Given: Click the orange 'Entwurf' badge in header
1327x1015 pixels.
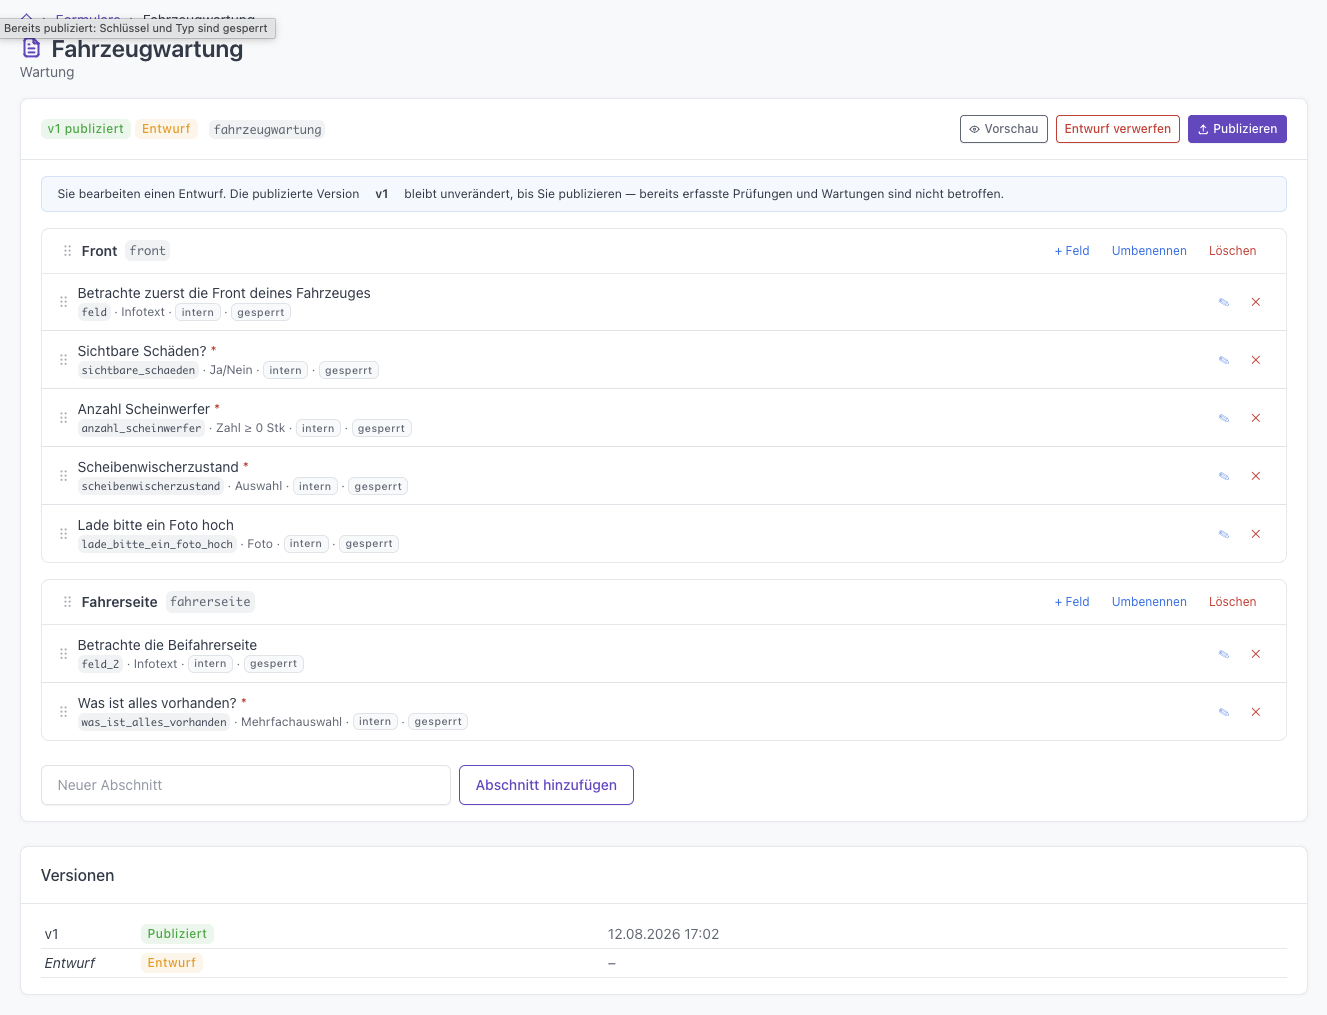Looking at the screenshot, I should tap(166, 129).
